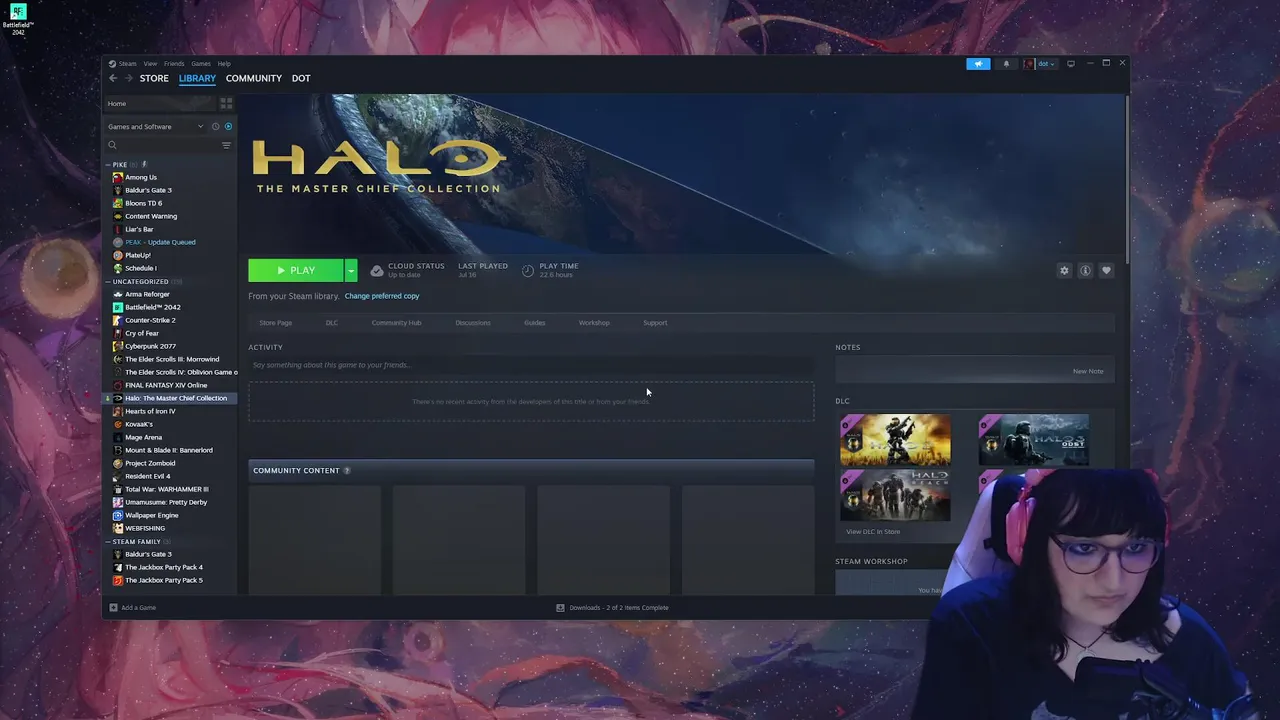Click the Change preferred copy link
Viewport: 1280px width, 720px height.
click(x=382, y=296)
